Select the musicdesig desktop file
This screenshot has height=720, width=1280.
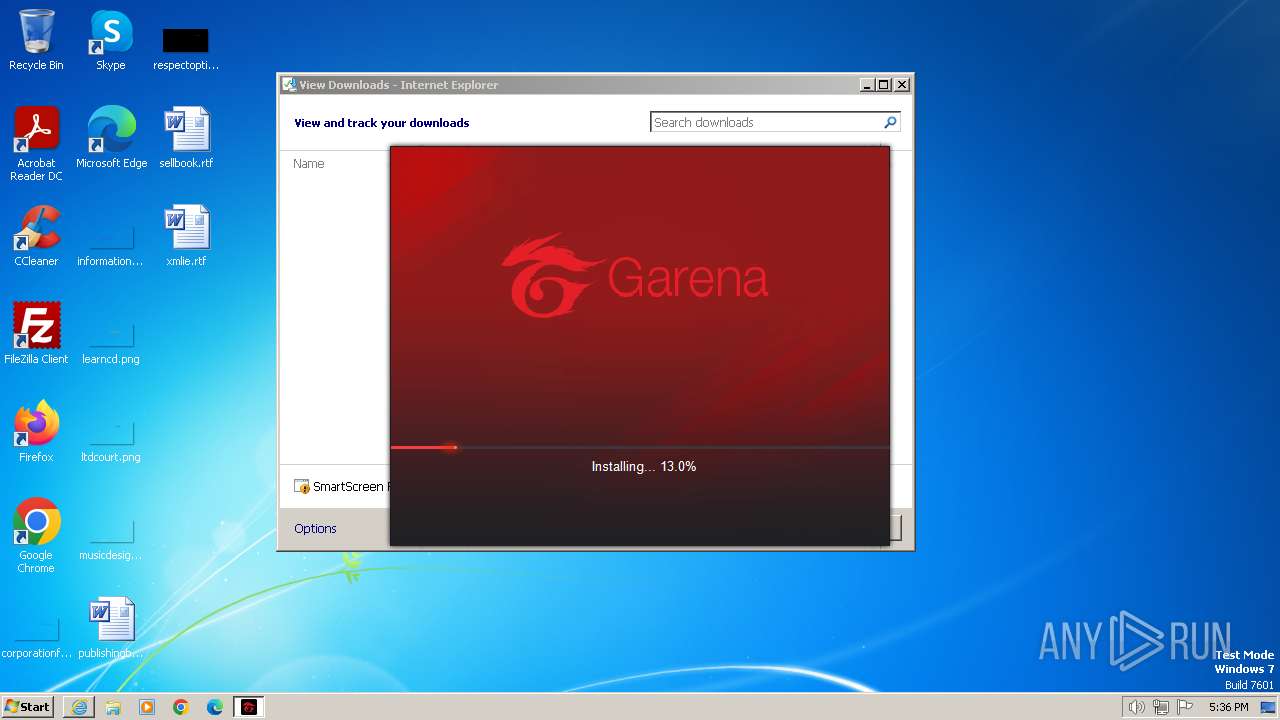[x=110, y=538]
